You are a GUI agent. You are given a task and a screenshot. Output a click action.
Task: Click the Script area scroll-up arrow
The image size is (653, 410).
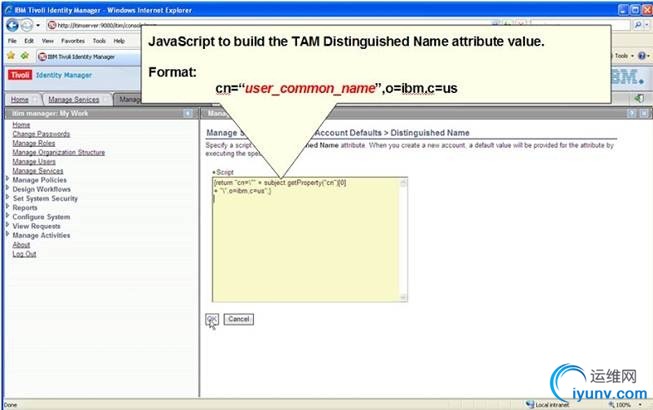[x=403, y=183]
